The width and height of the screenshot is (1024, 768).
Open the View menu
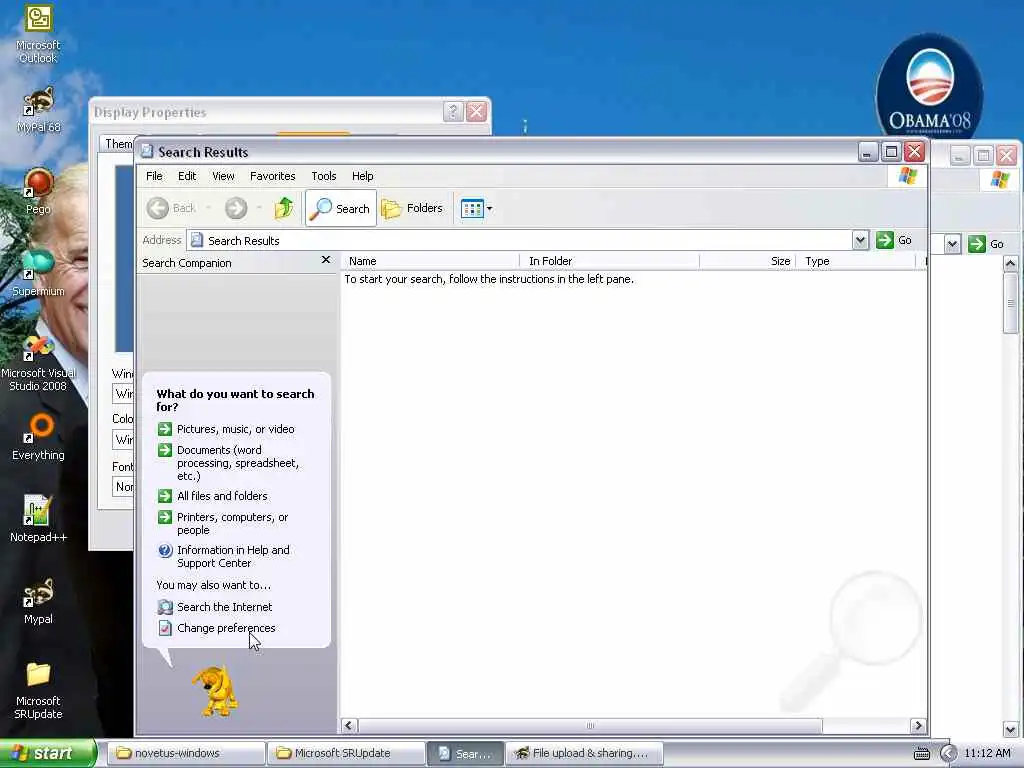(223, 176)
